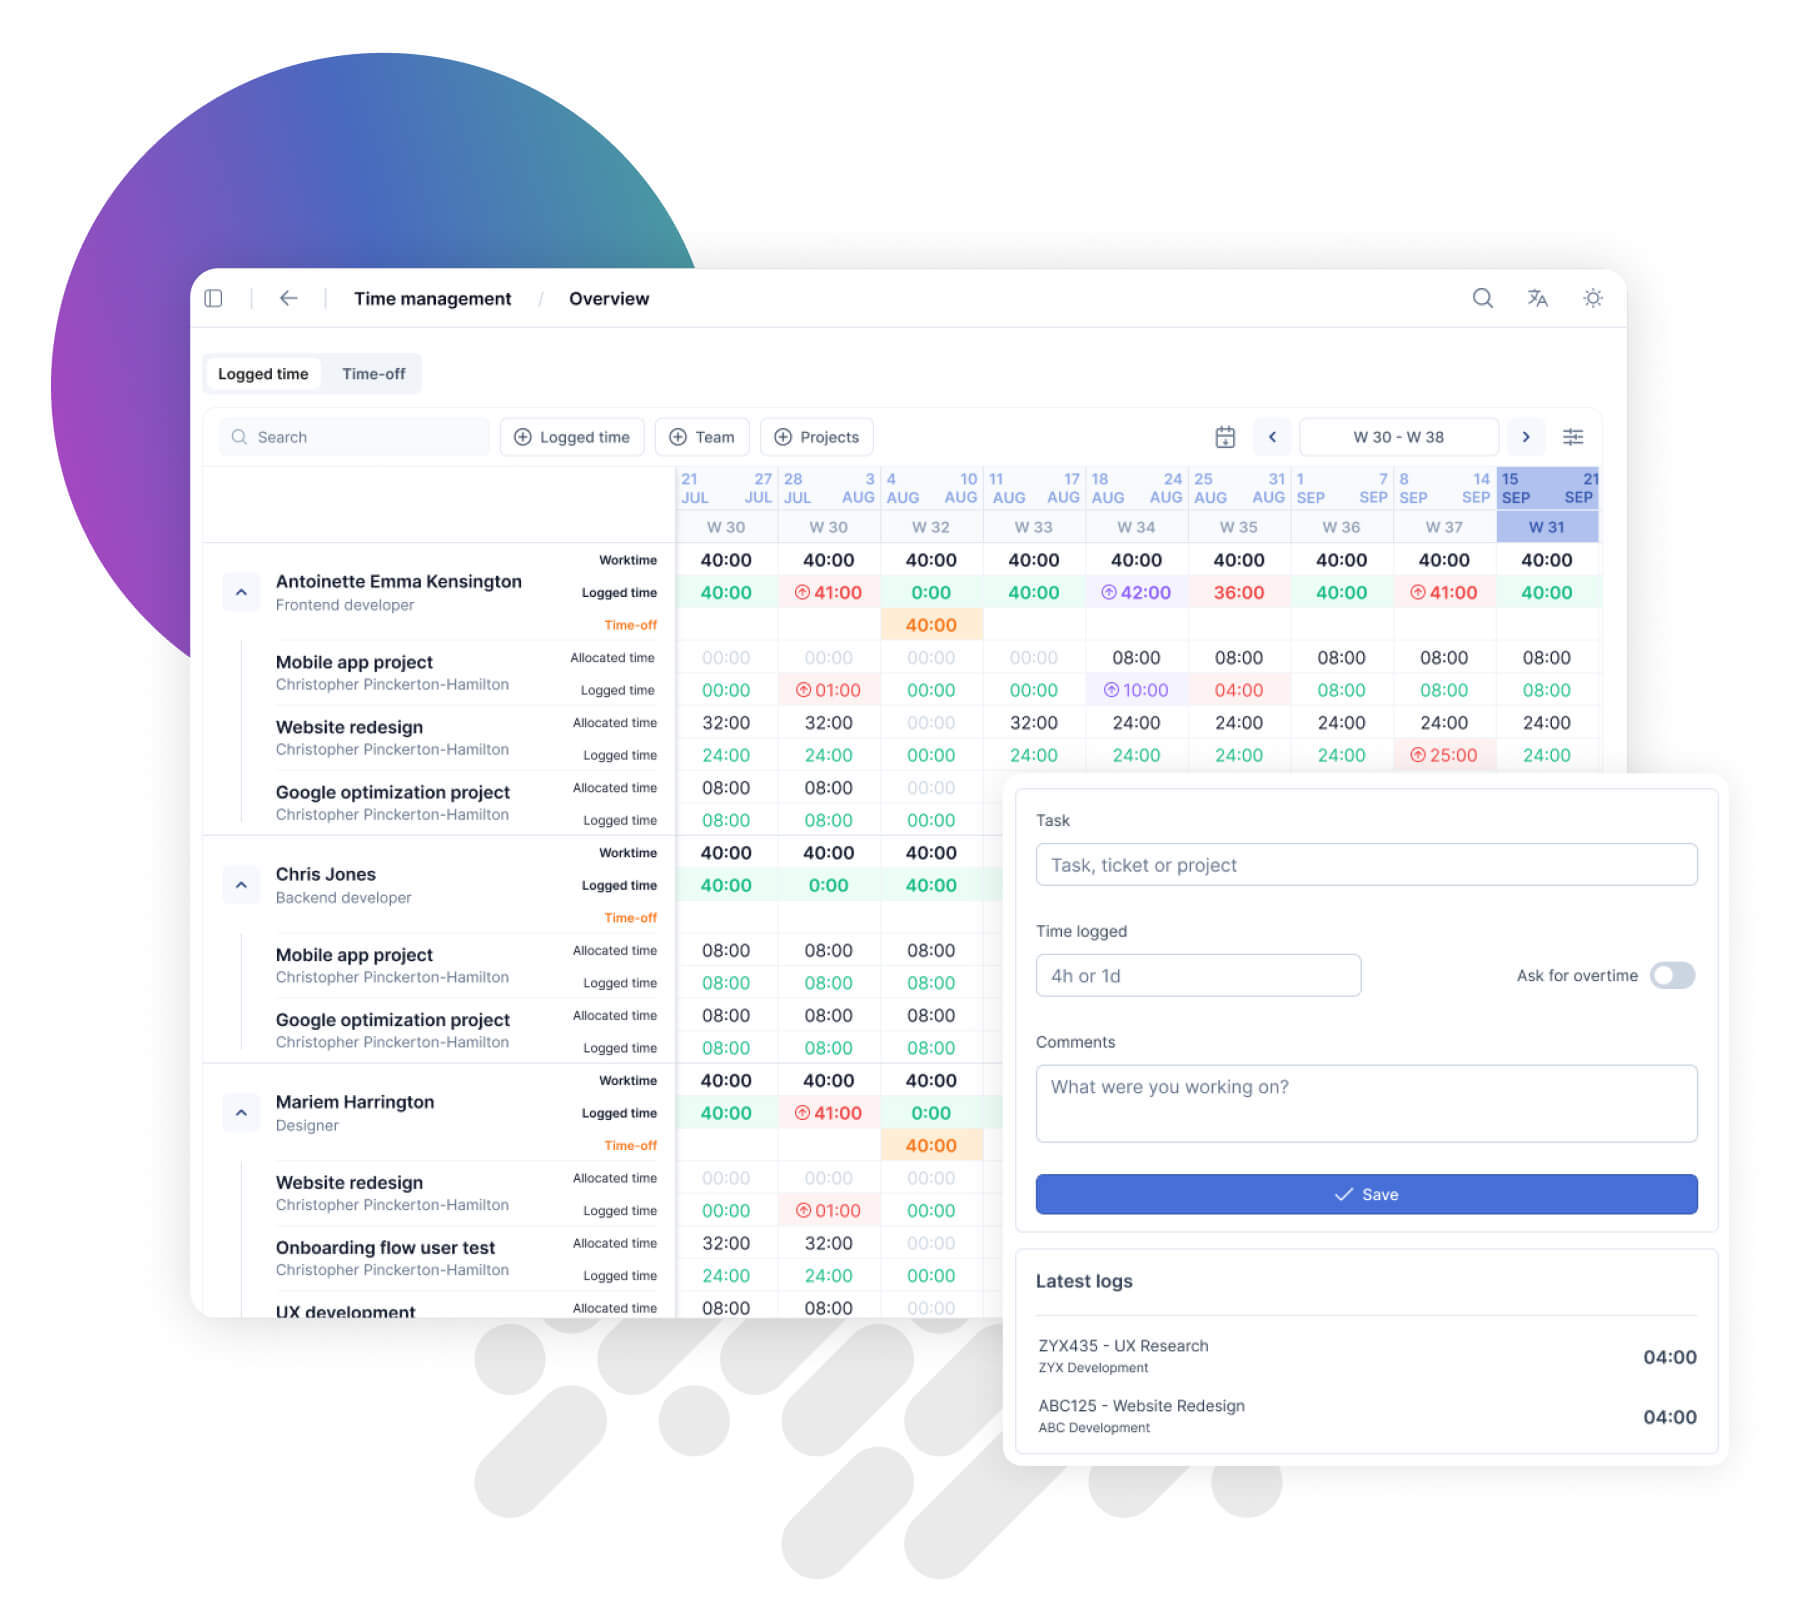
Task: Click Antoinette's Time-off cell showing 40:00
Action: point(930,624)
